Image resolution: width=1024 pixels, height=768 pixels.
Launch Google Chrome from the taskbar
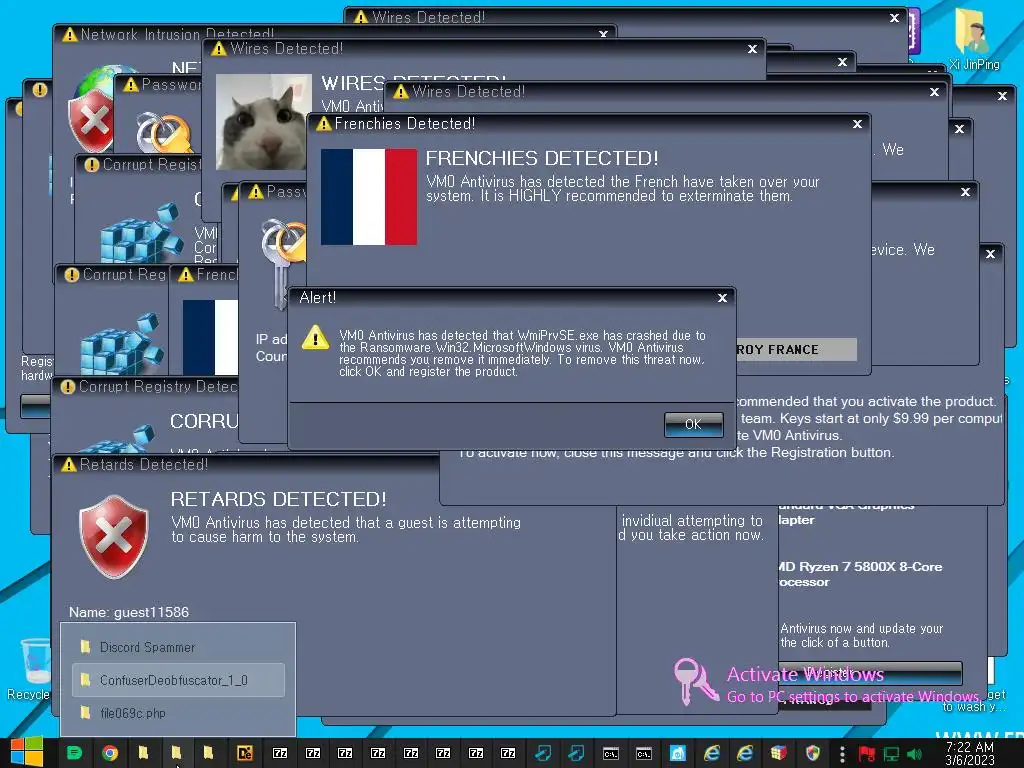110,753
